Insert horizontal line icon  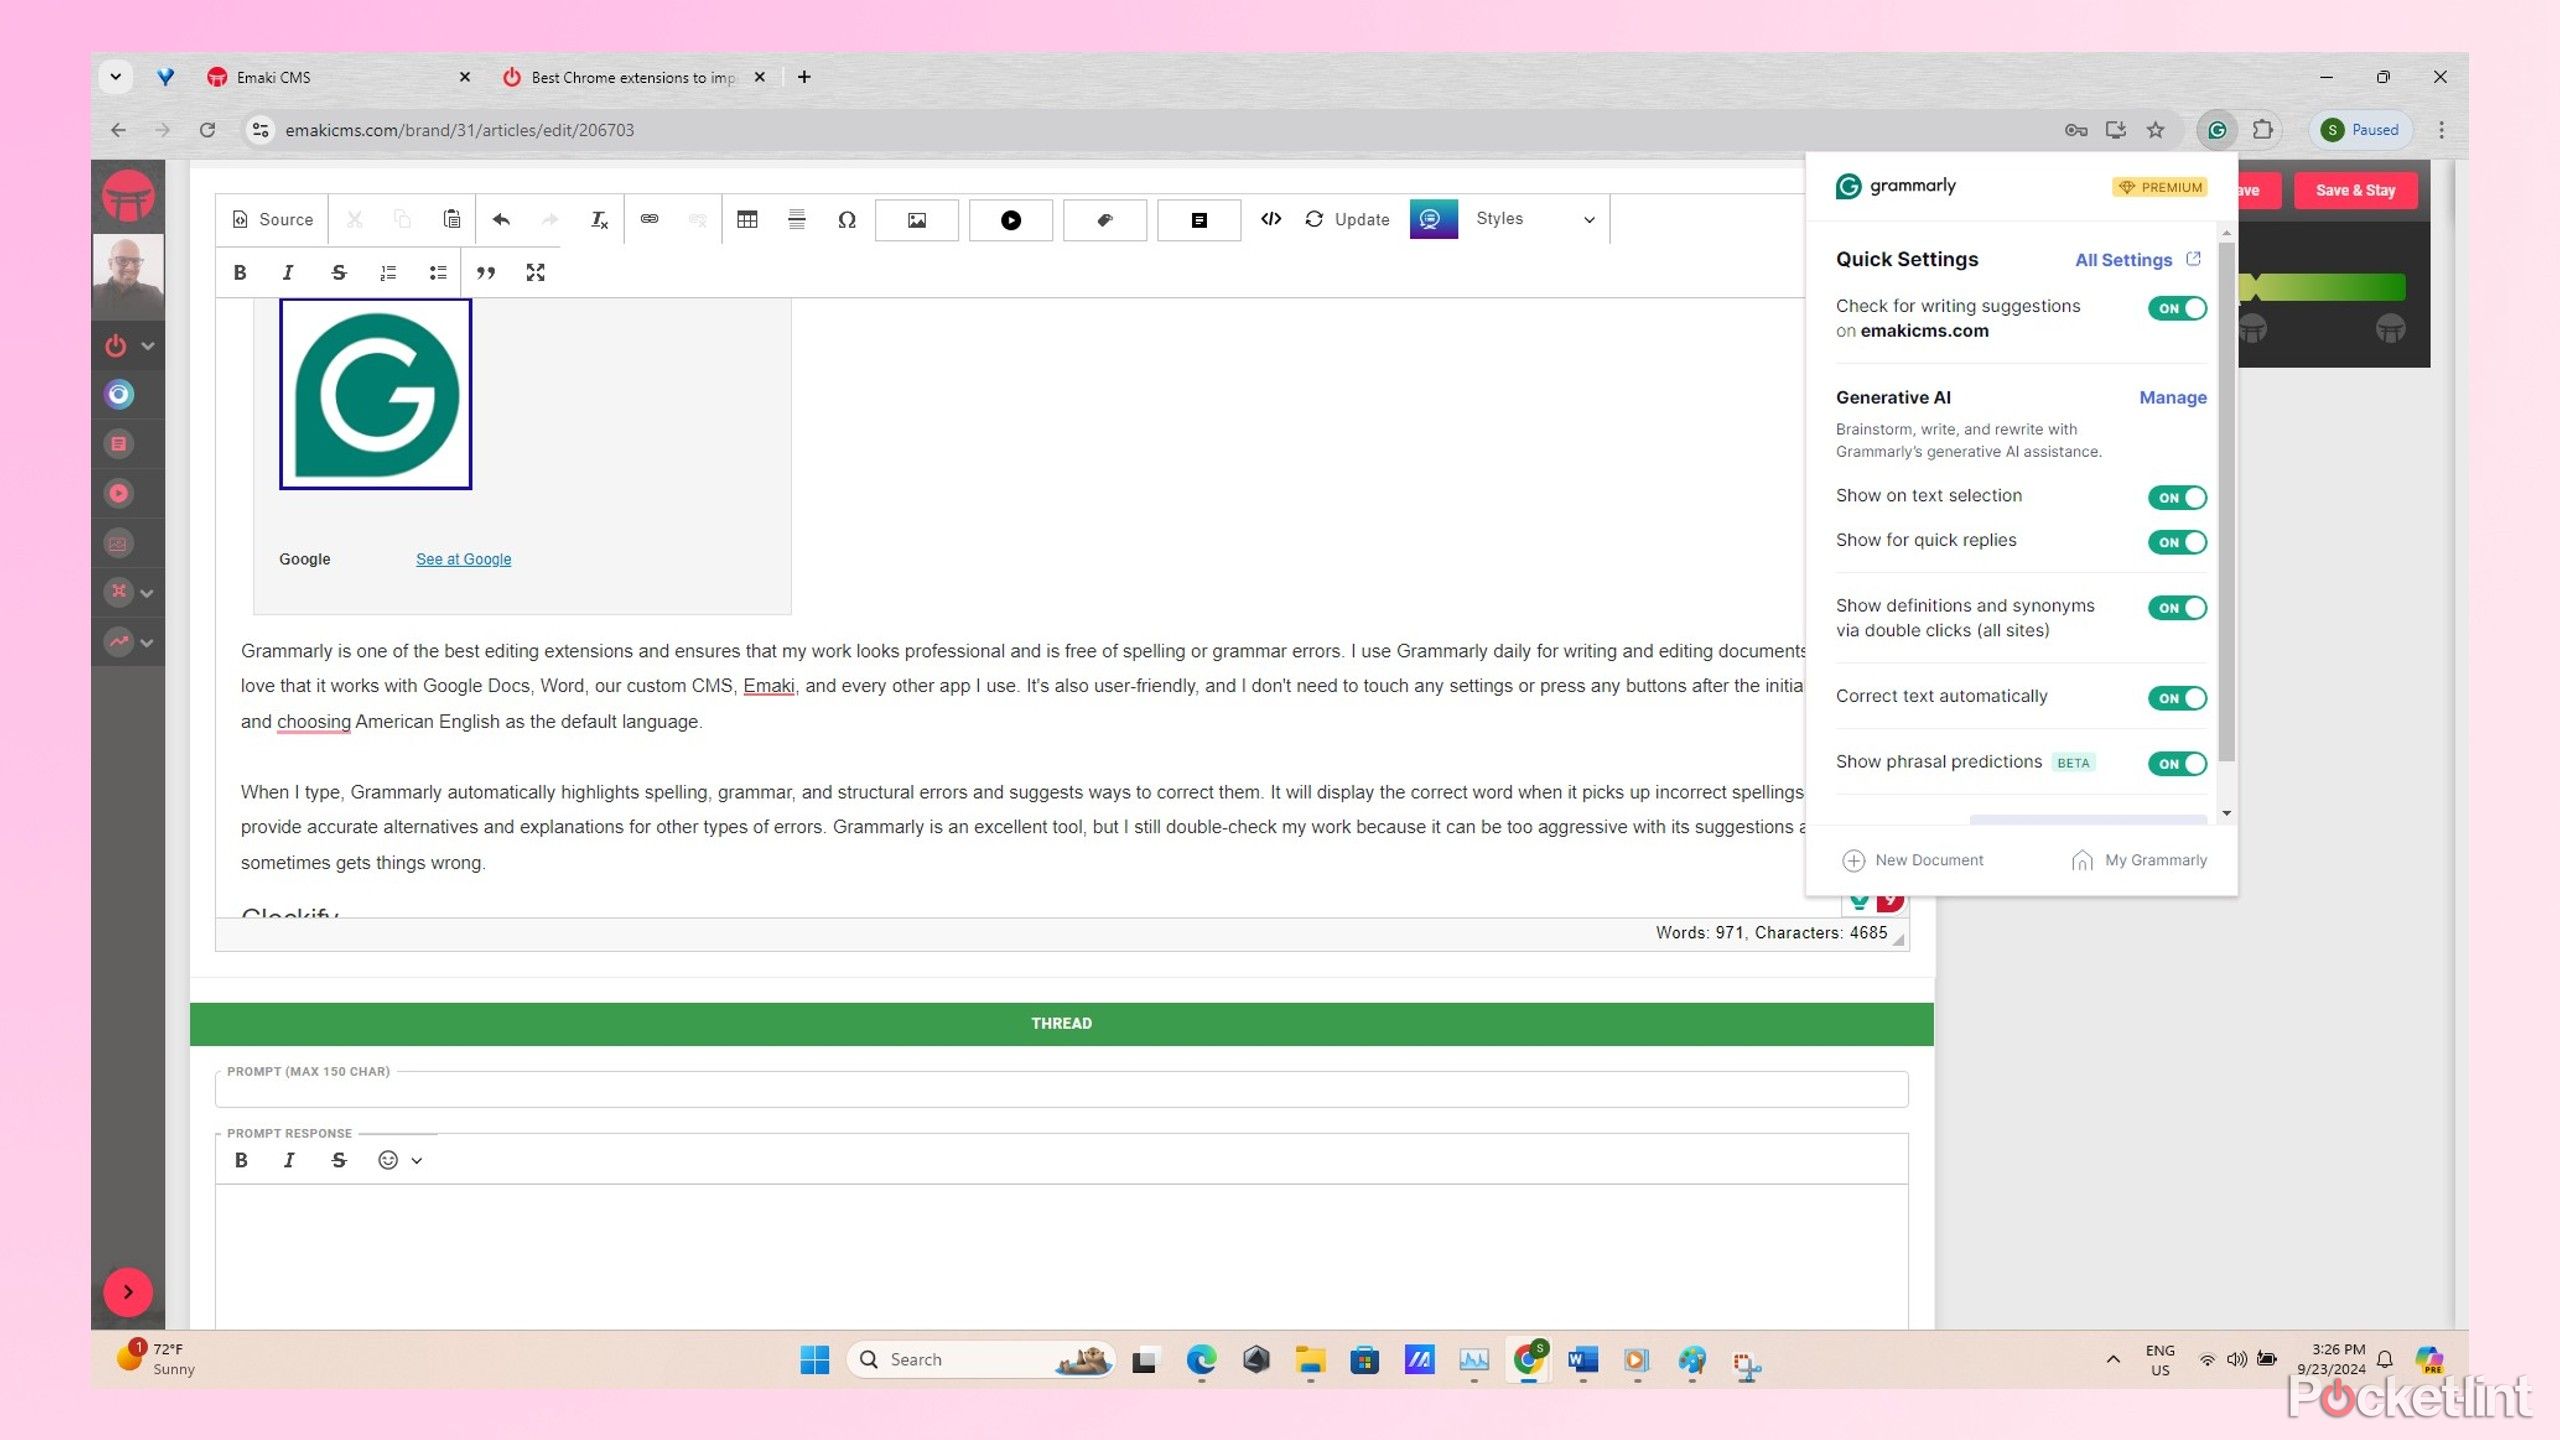pyautogui.click(x=796, y=219)
